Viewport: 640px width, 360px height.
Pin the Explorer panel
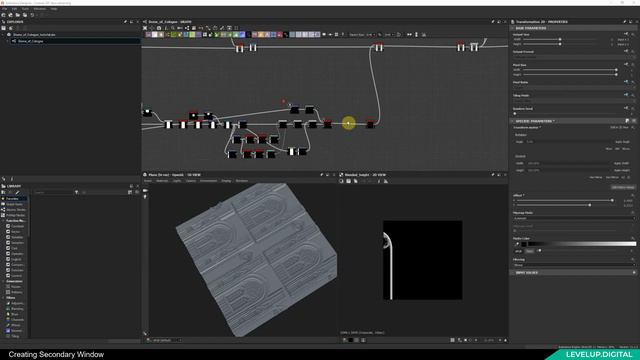point(125,22)
